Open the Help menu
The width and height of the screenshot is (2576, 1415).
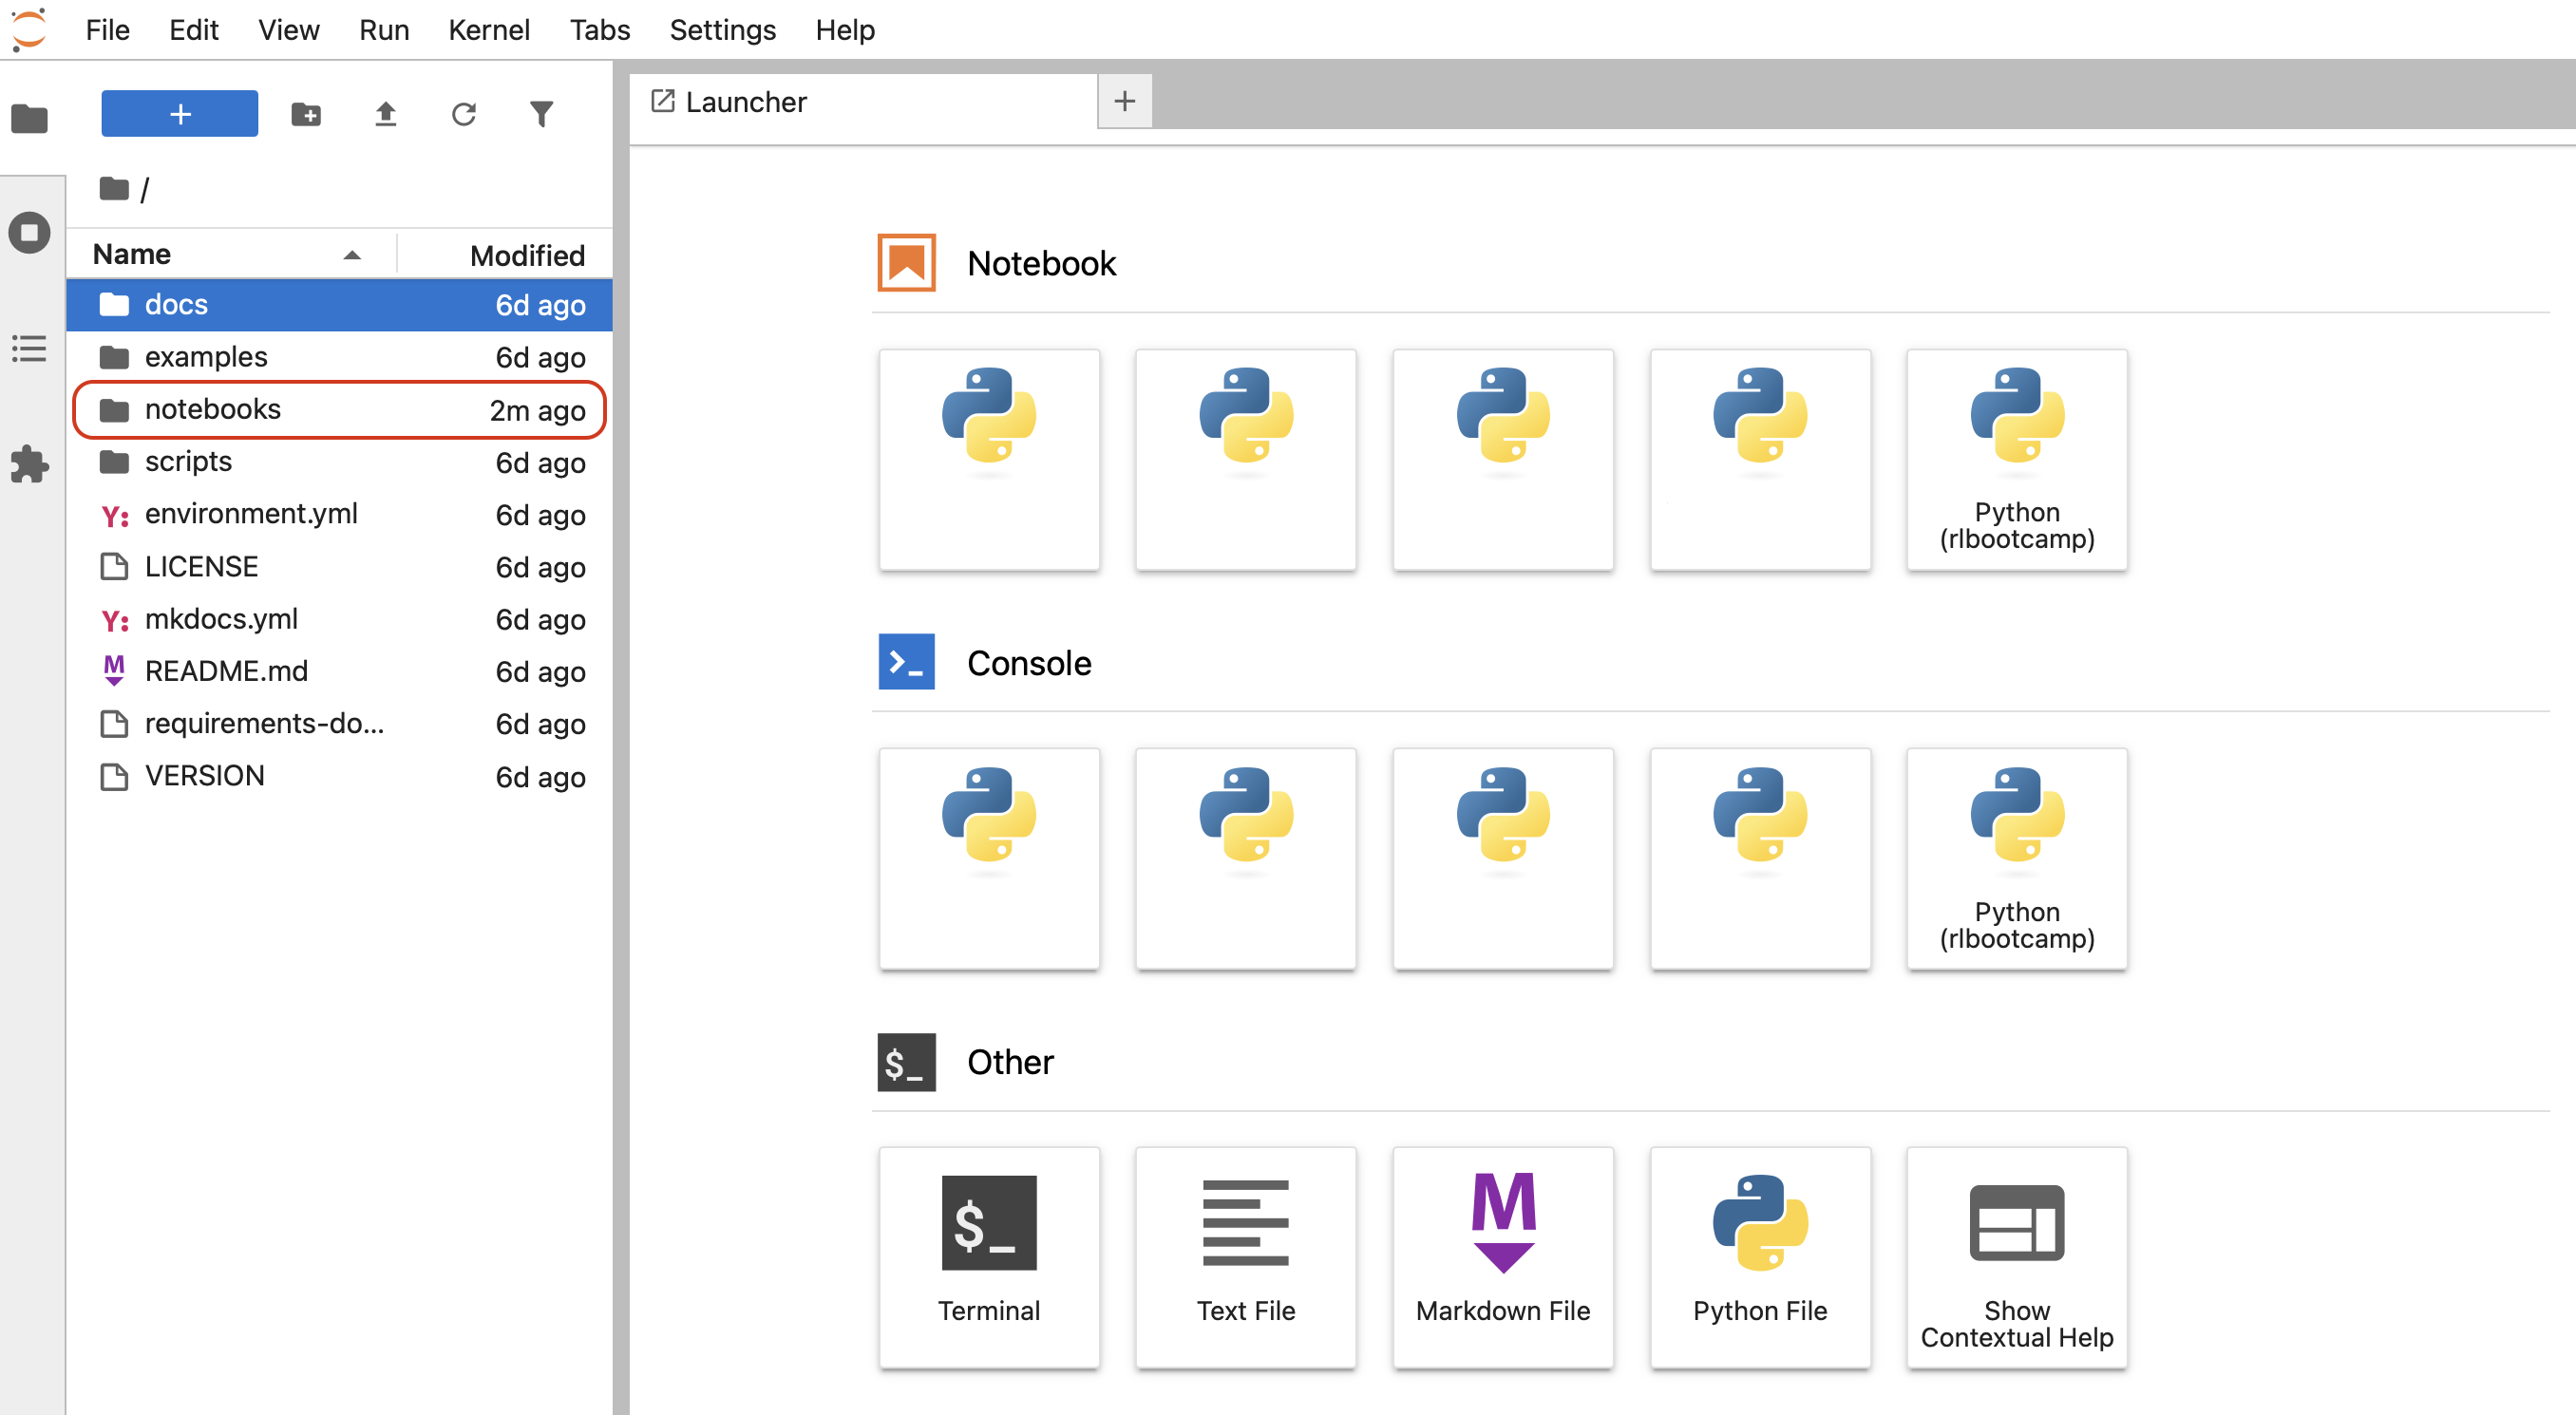pos(845,30)
